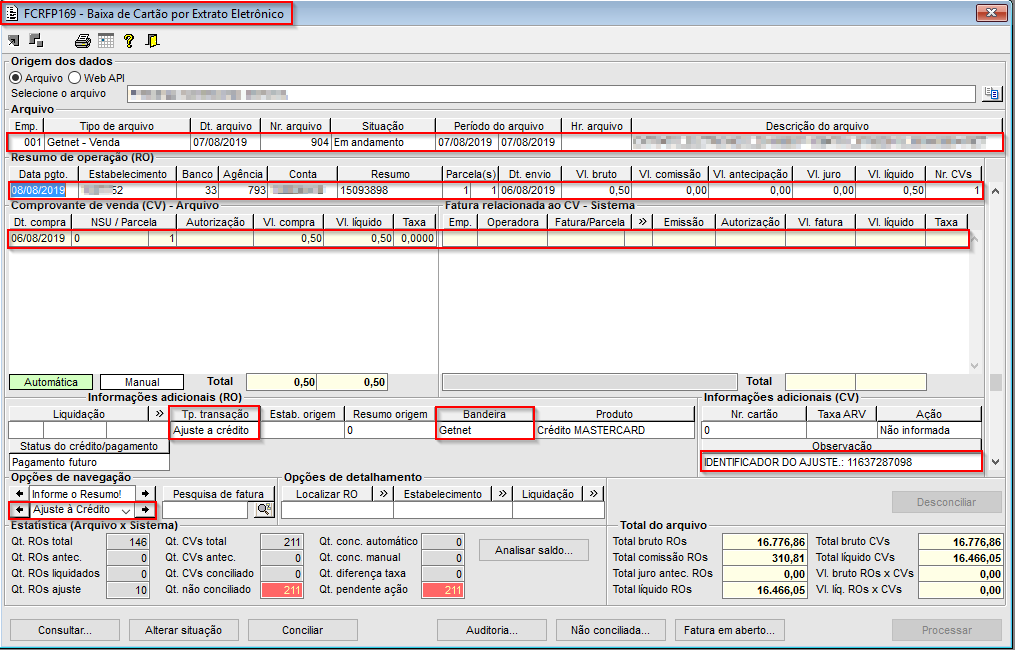Click Total comissão ROs value 310,81

point(763,557)
